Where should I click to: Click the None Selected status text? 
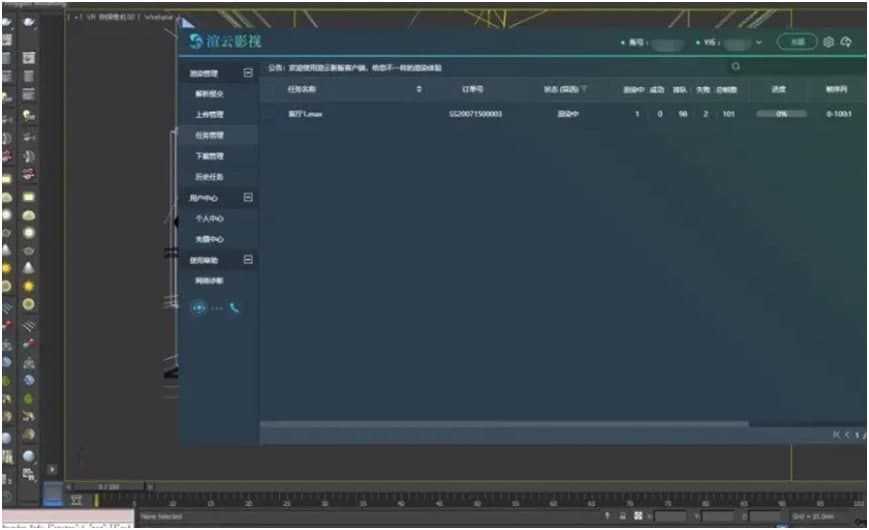coord(161,517)
